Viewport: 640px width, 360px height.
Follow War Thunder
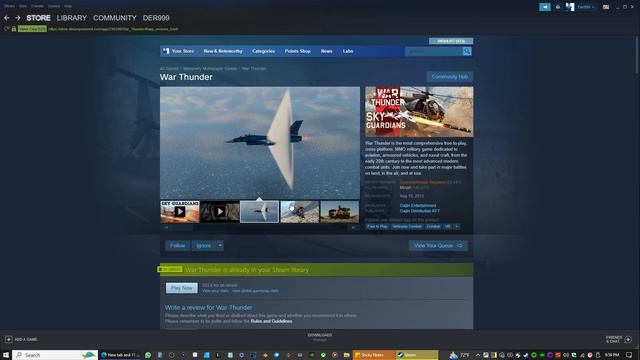point(178,246)
